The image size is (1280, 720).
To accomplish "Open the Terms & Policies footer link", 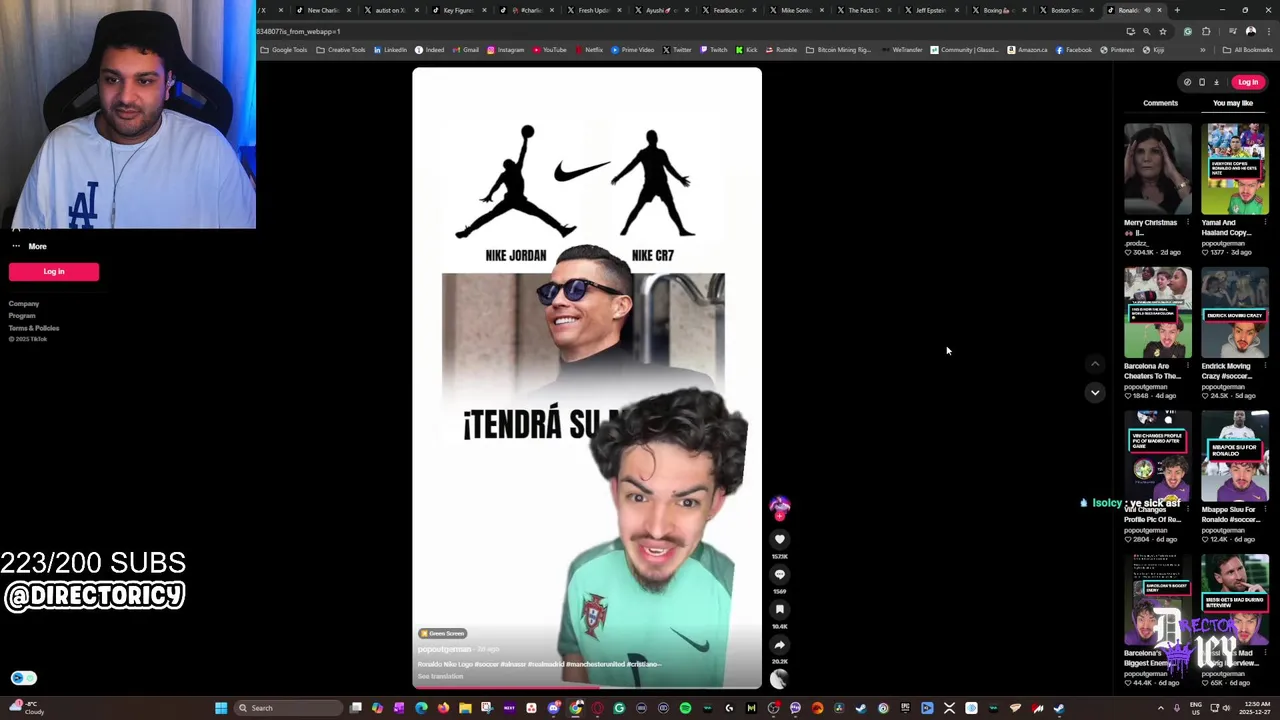I will pos(34,328).
